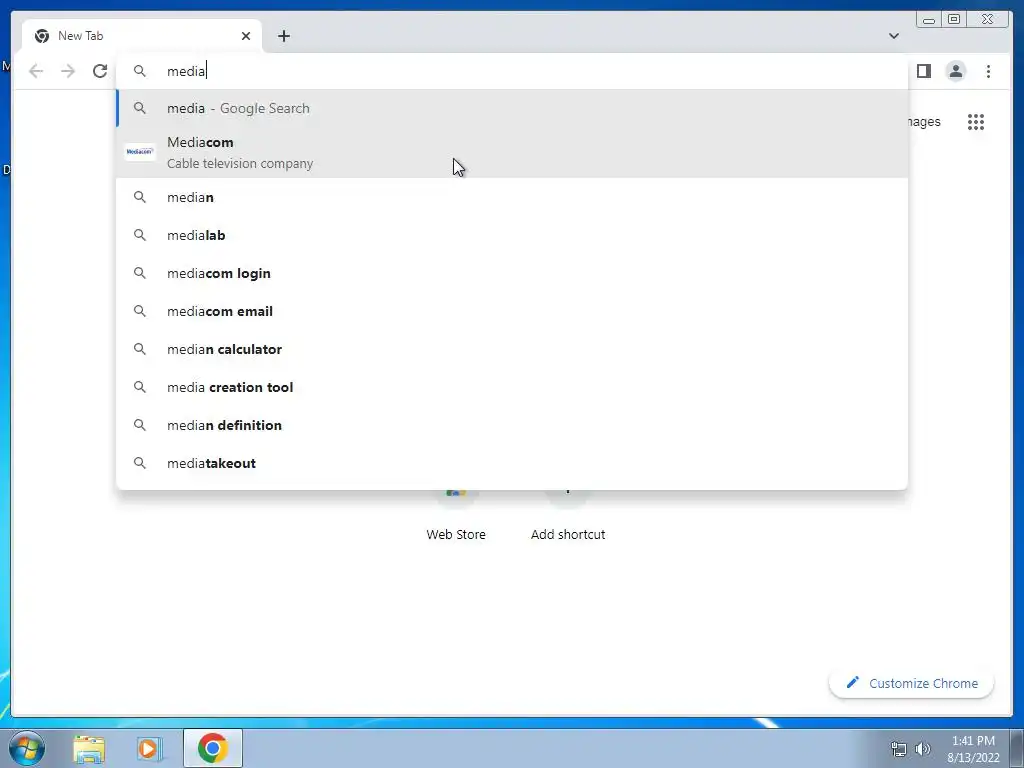The image size is (1024, 768).
Task: Select the 'median calculator' suggestion
Action: (x=512, y=349)
